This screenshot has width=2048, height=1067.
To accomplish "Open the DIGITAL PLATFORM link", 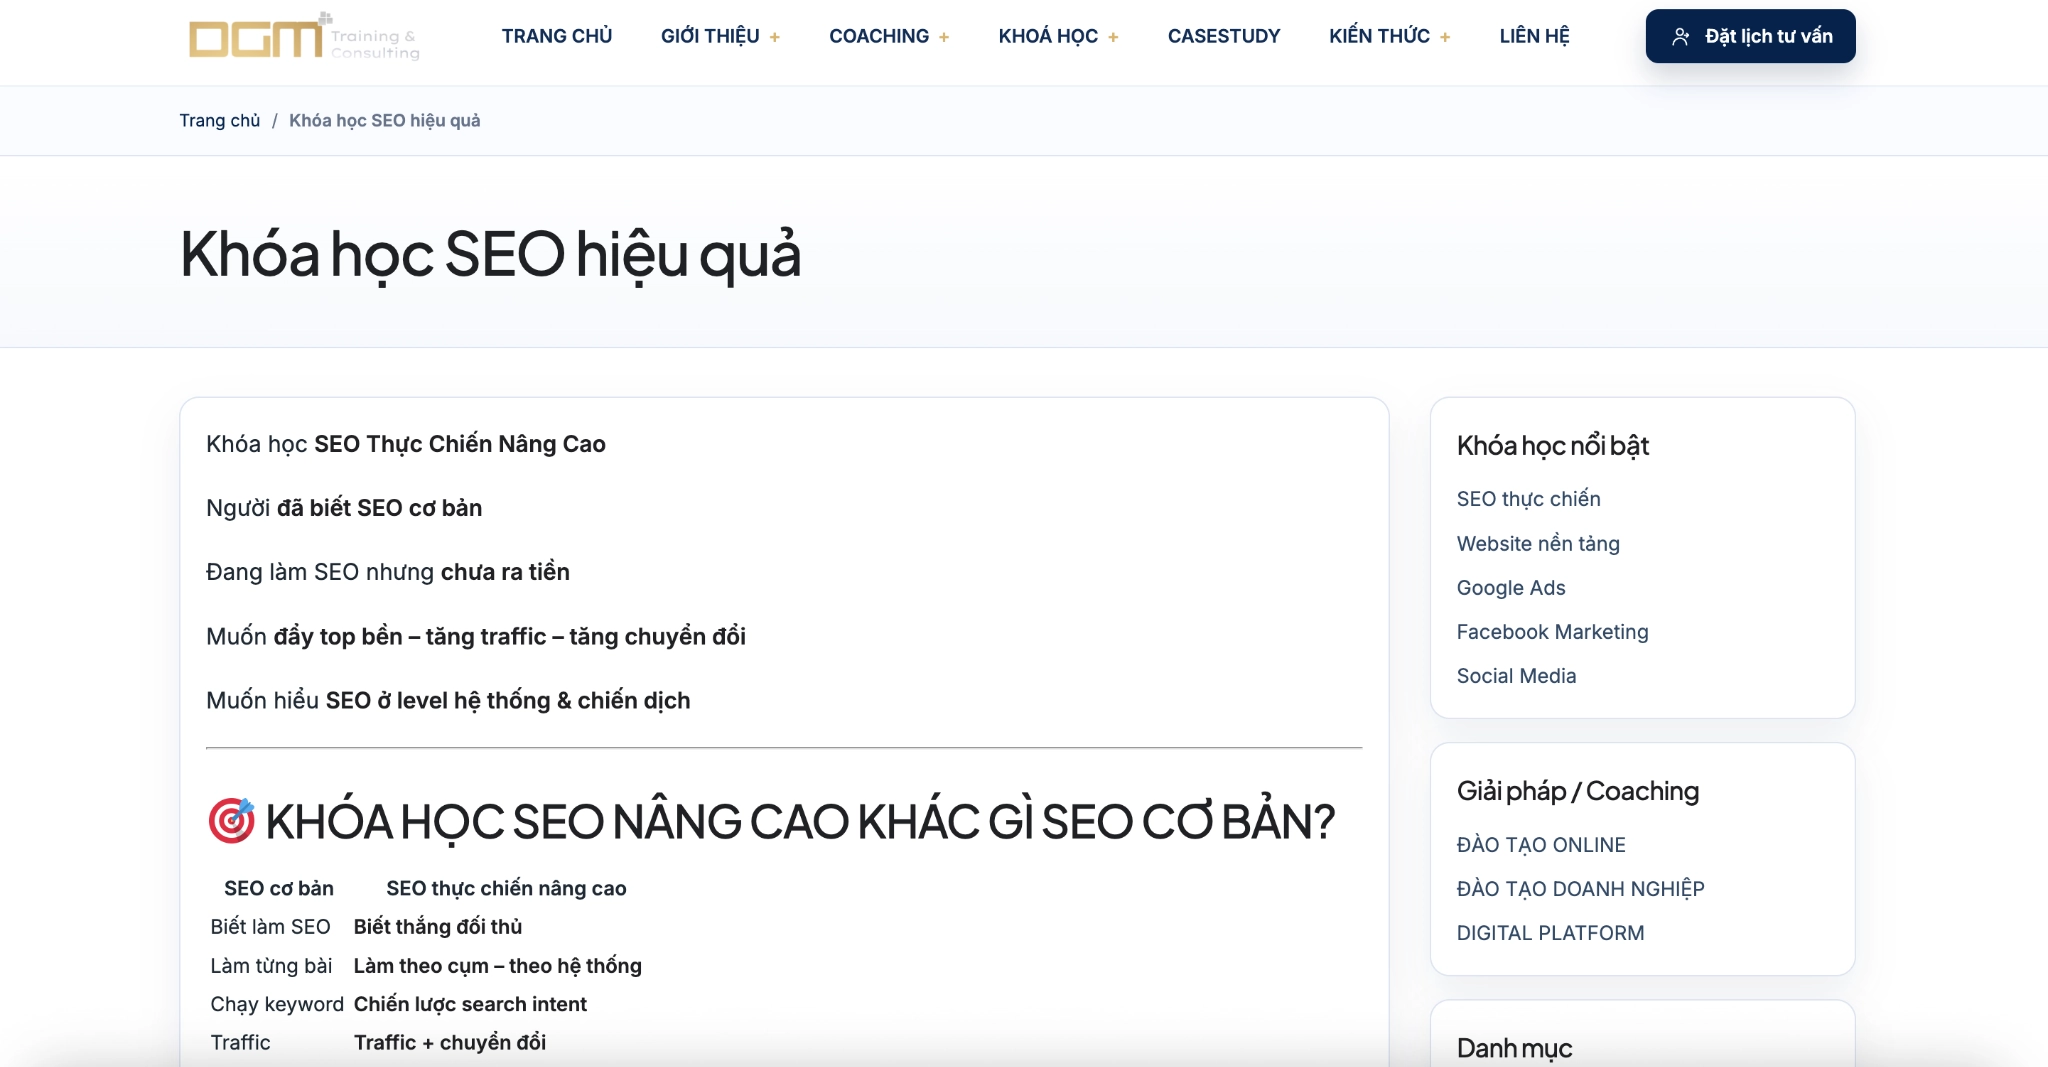I will (1550, 933).
